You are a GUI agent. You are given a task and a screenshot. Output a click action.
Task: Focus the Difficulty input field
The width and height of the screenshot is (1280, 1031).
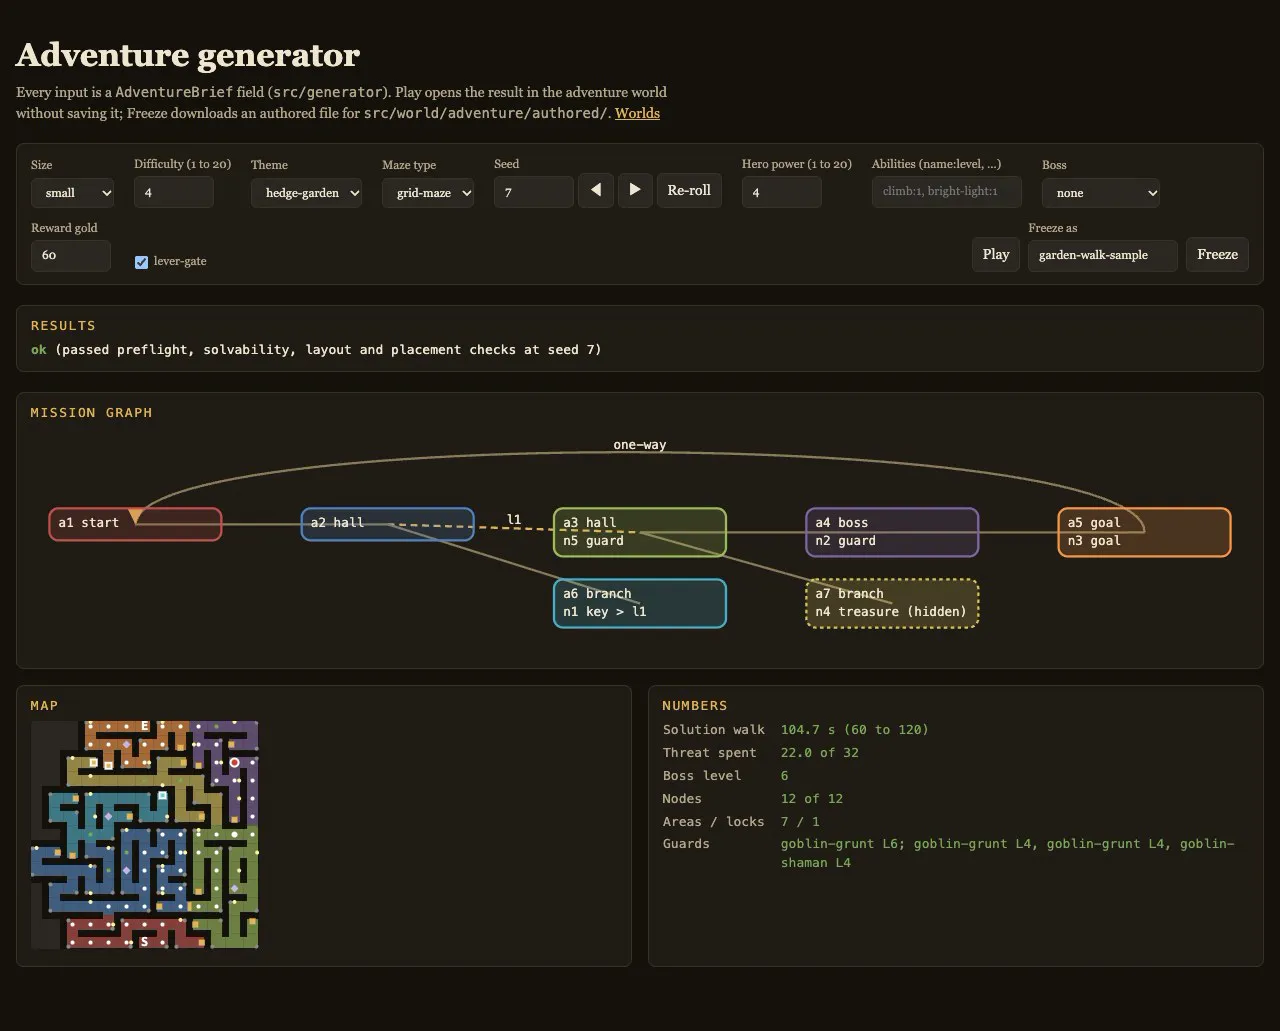click(x=174, y=192)
